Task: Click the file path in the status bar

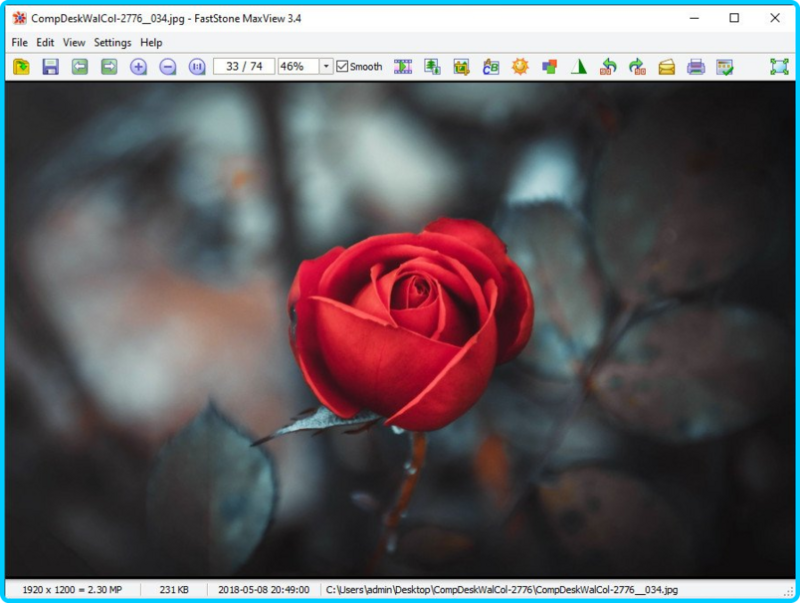Action: pyautogui.click(x=502, y=590)
